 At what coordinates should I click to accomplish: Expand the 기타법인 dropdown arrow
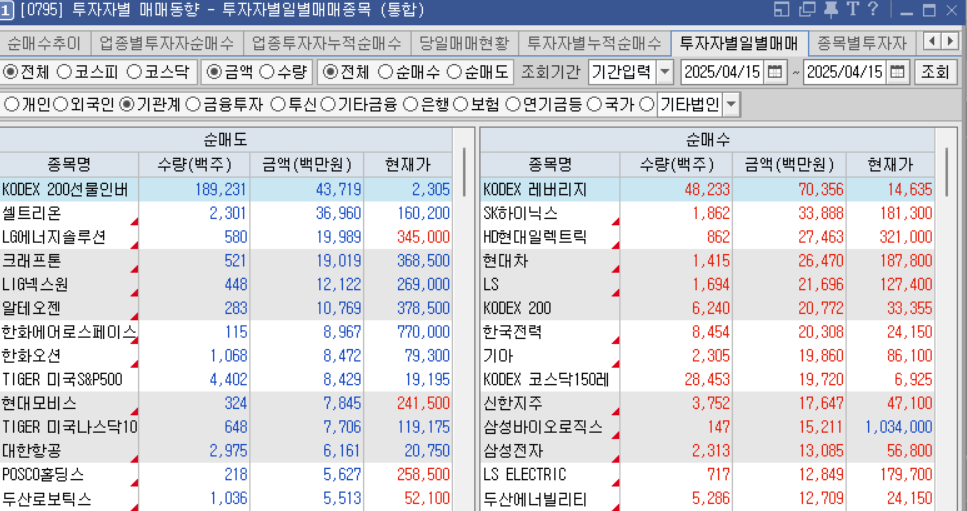coord(731,105)
